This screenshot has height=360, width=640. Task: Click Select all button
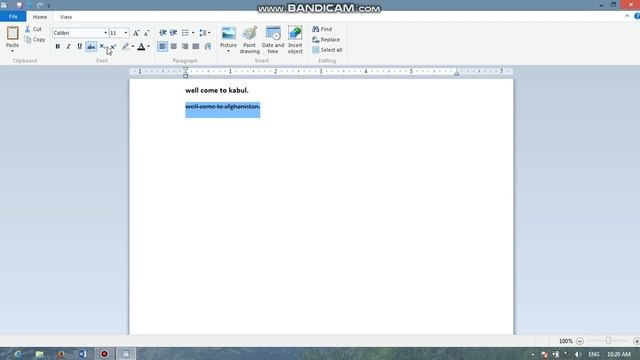[x=327, y=50]
